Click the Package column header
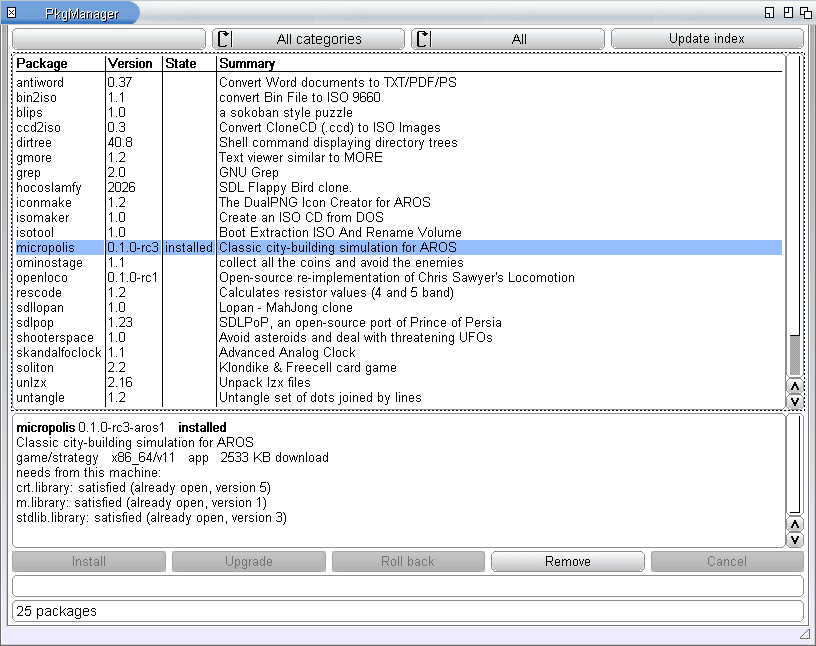 pos(42,64)
